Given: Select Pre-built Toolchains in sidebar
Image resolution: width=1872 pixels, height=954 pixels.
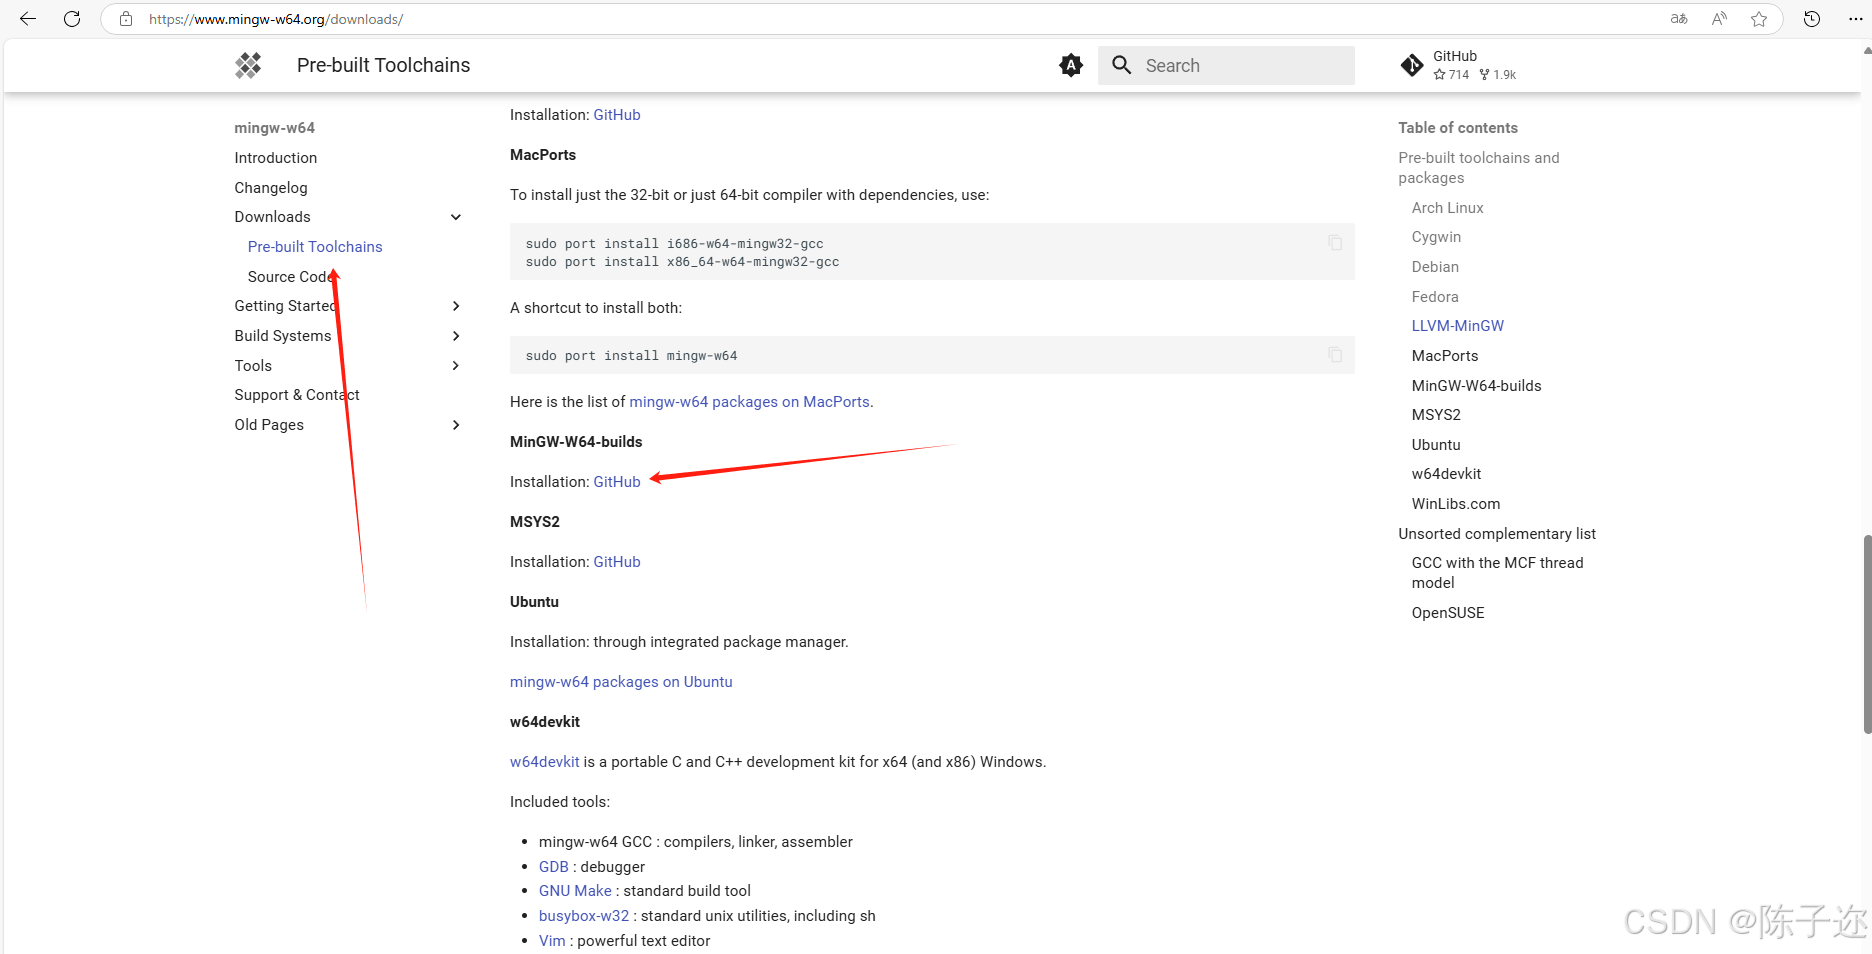Looking at the screenshot, I should pyautogui.click(x=315, y=247).
